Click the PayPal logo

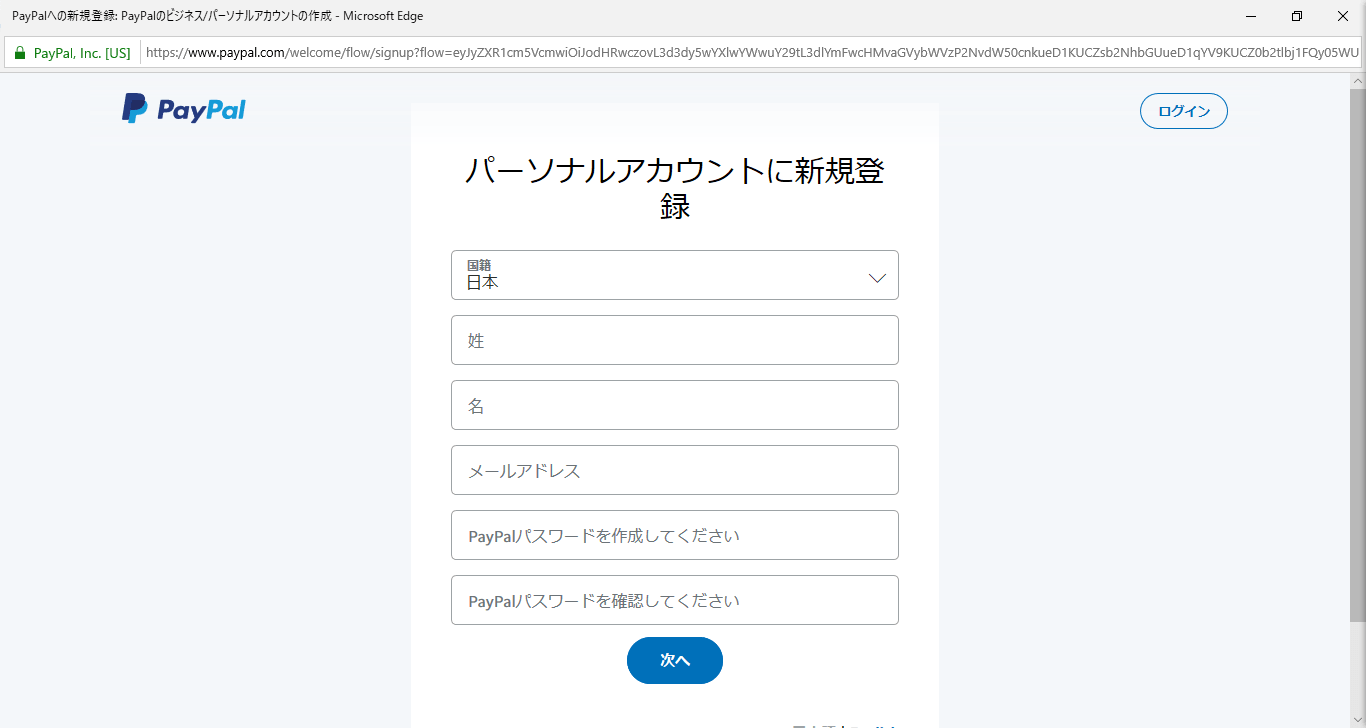tap(184, 109)
